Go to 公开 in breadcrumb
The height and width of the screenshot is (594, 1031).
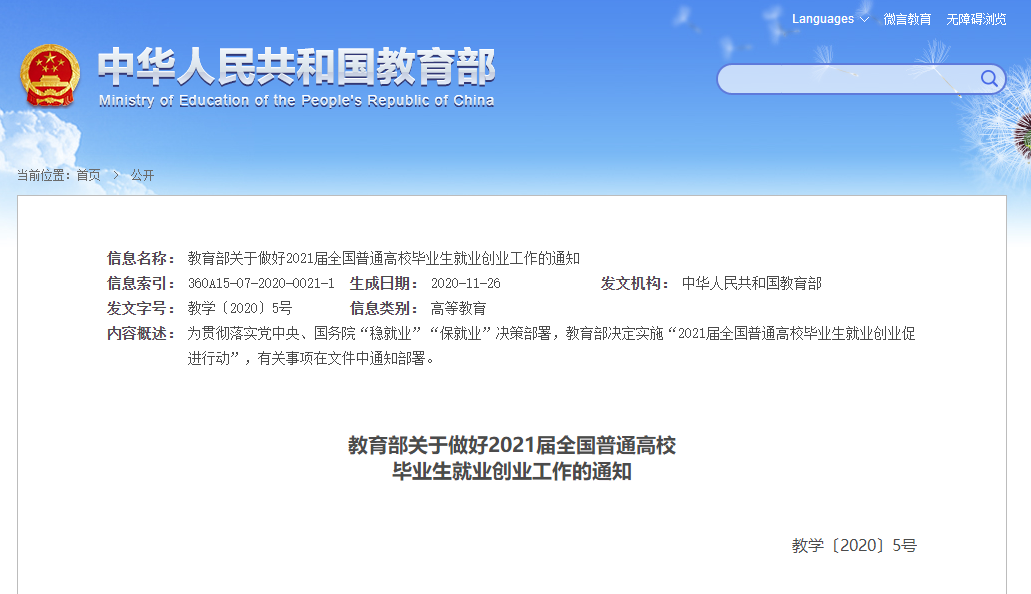click(142, 175)
